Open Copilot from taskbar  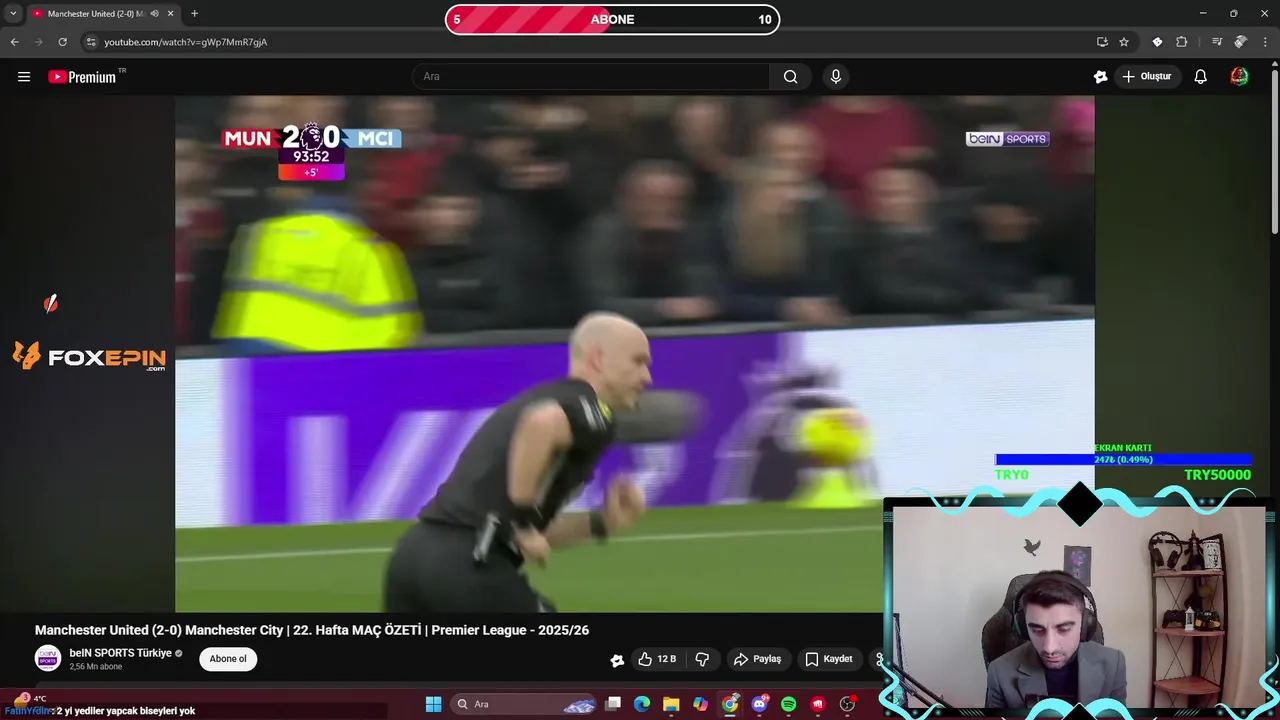[x=701, y=704]
